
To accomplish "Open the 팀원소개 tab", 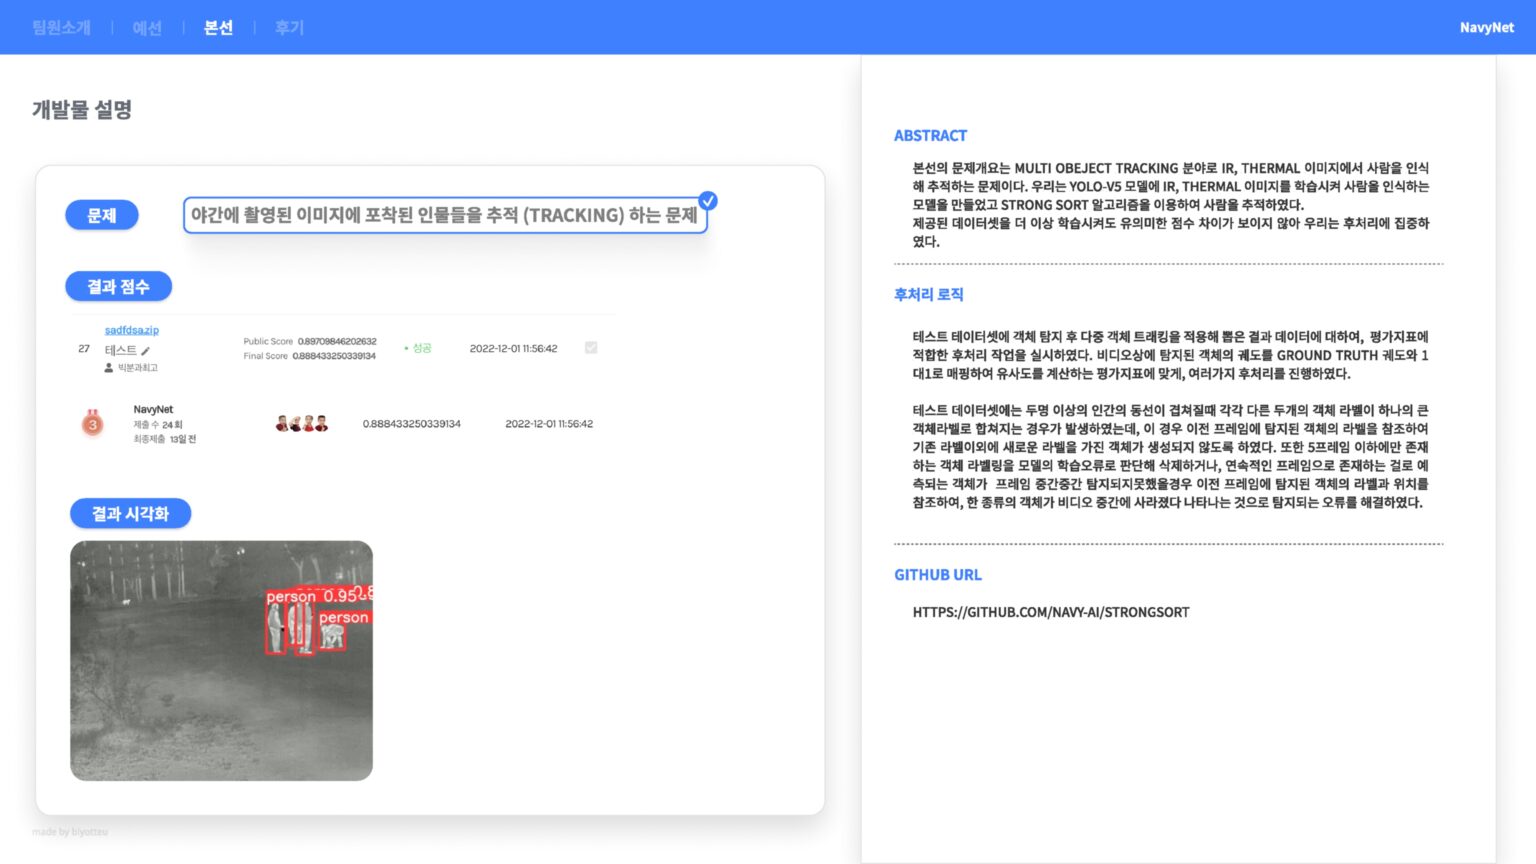I will [x=61, y=27].
